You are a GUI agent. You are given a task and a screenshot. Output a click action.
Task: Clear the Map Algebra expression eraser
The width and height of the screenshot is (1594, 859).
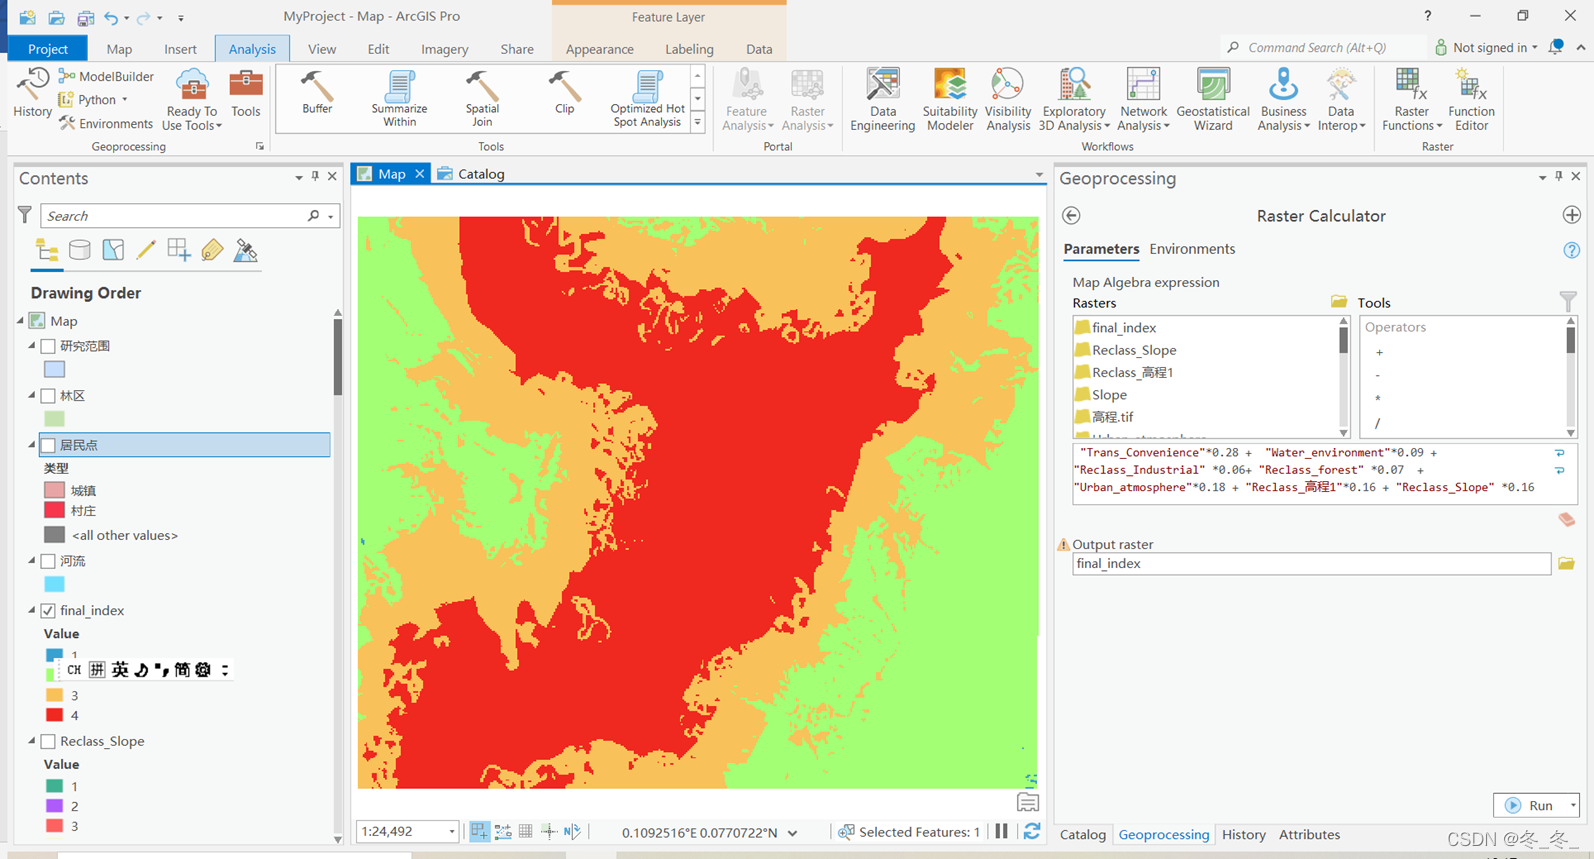pos(1566,519)
